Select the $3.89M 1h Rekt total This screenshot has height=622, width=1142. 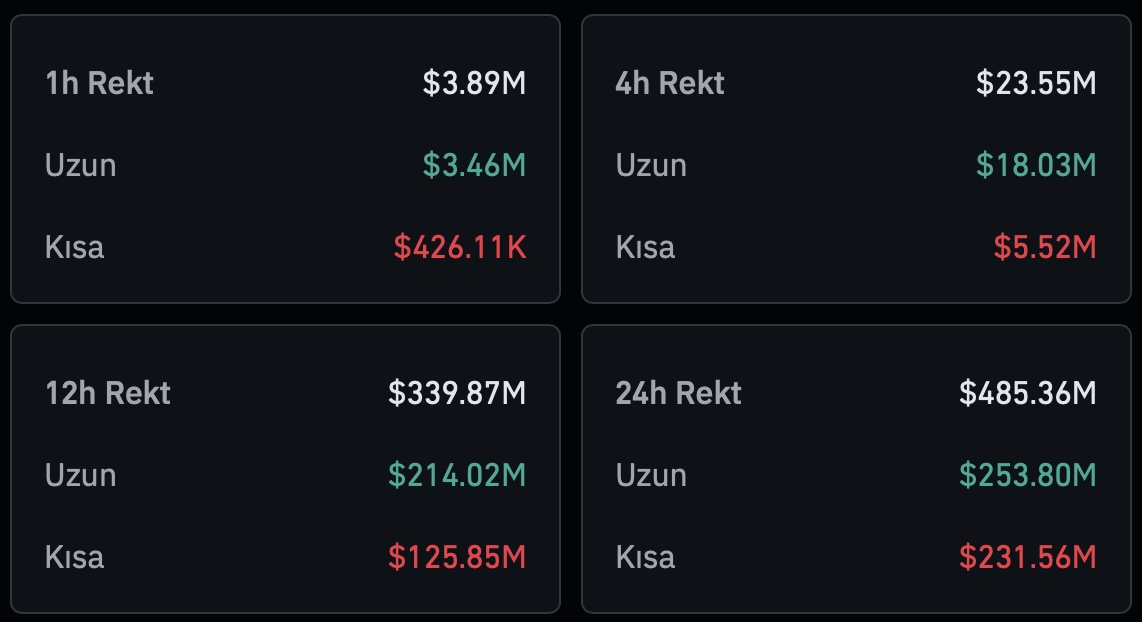[x=474, y=83]
